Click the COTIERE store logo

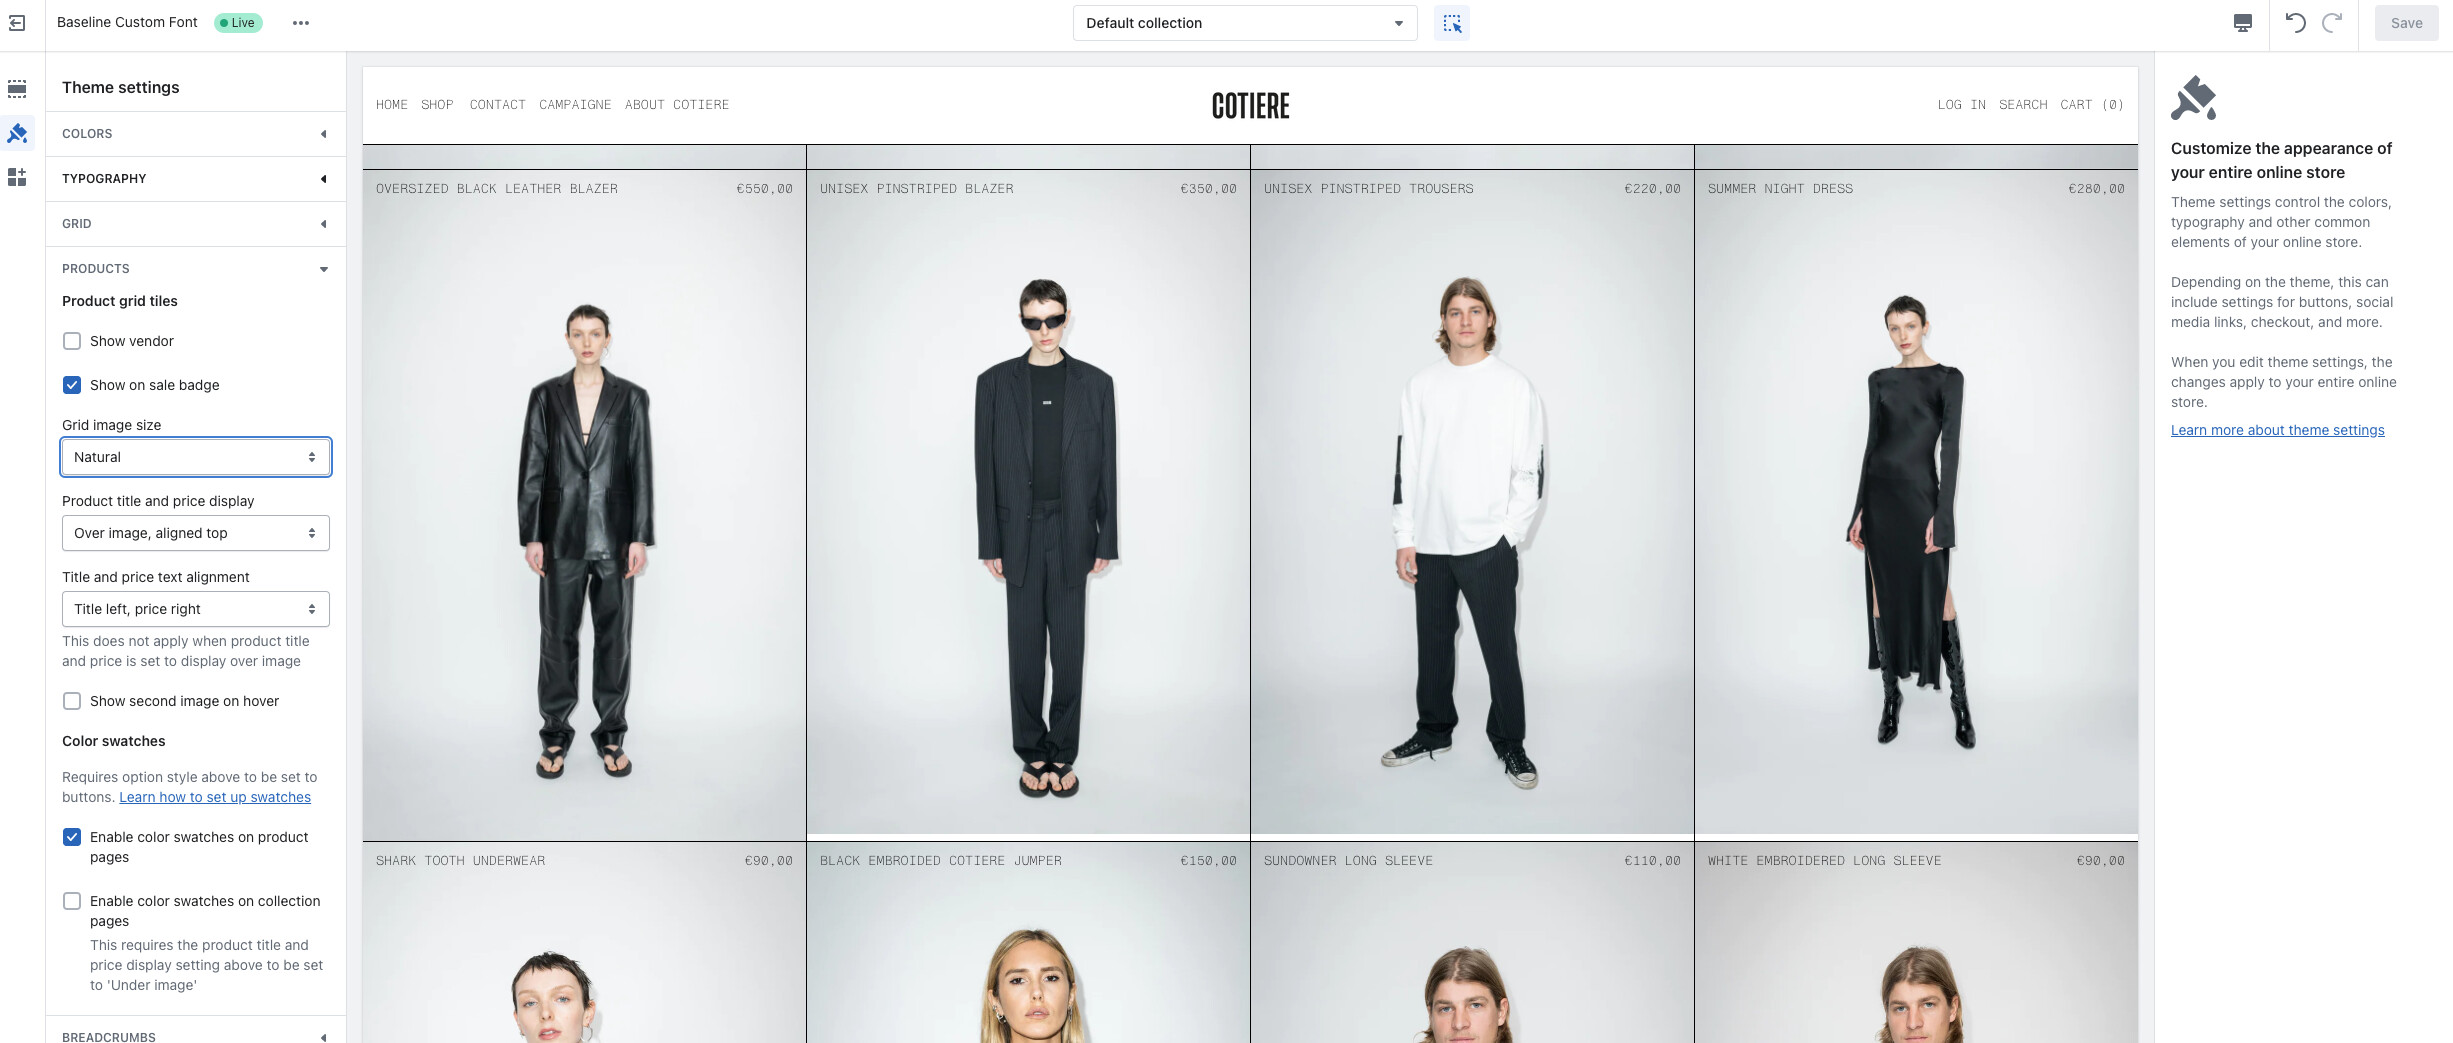coord(1250,106)
